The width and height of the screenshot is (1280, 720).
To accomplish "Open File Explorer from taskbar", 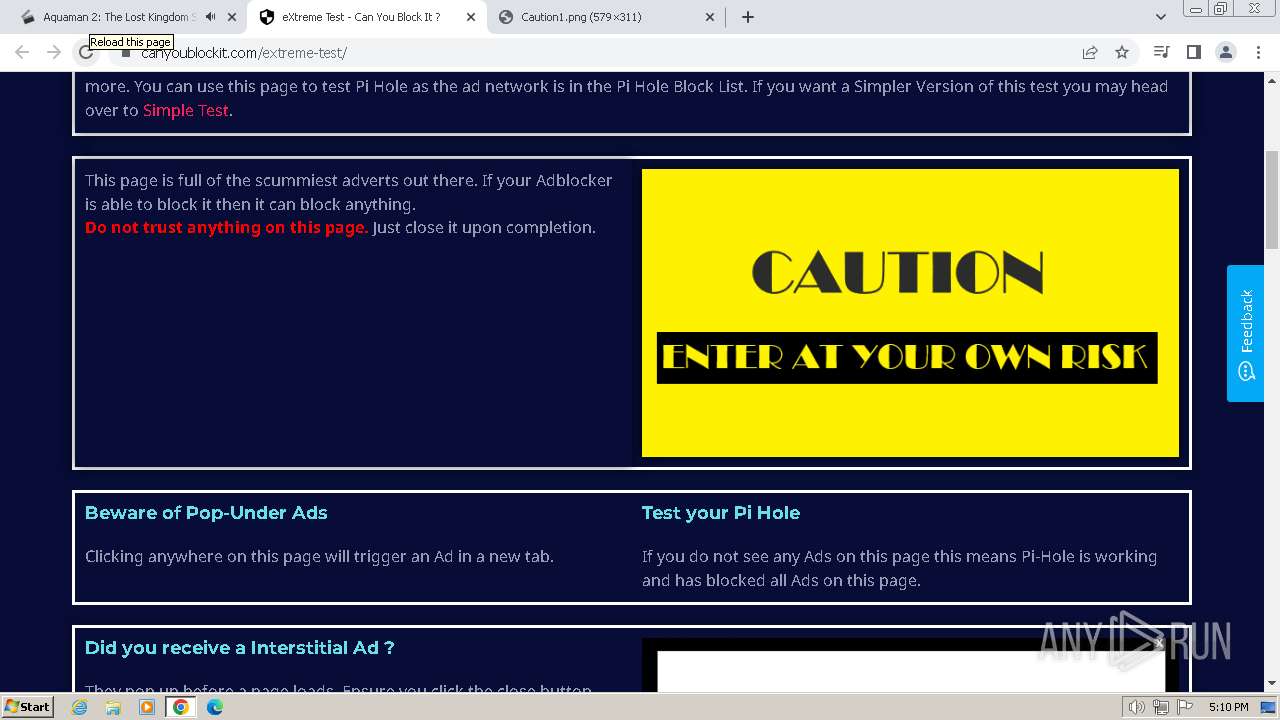I will tap(113, 707).
